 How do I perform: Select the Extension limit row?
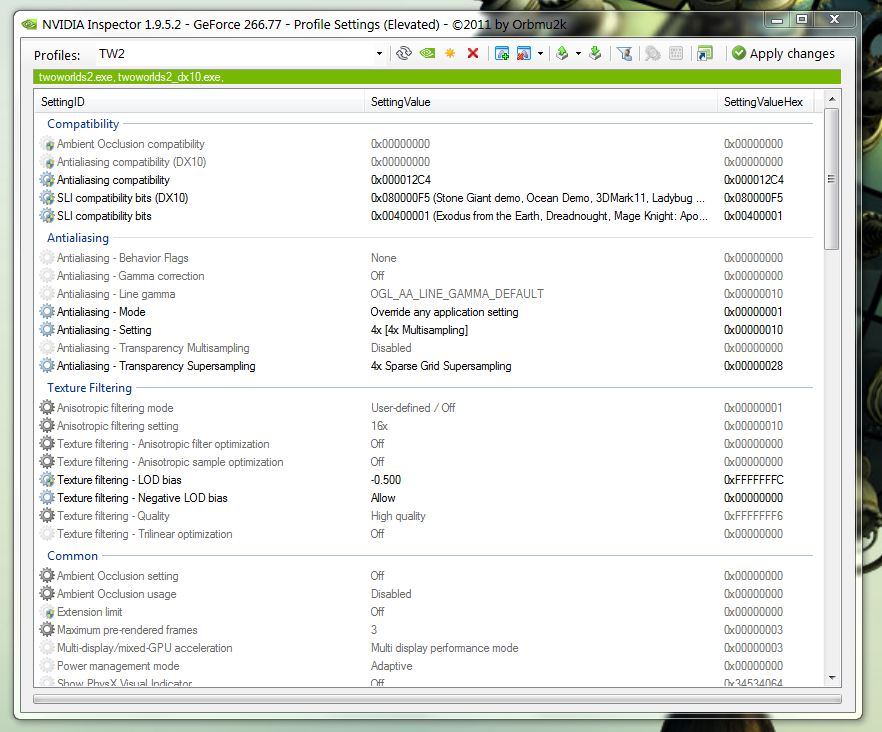425,612
